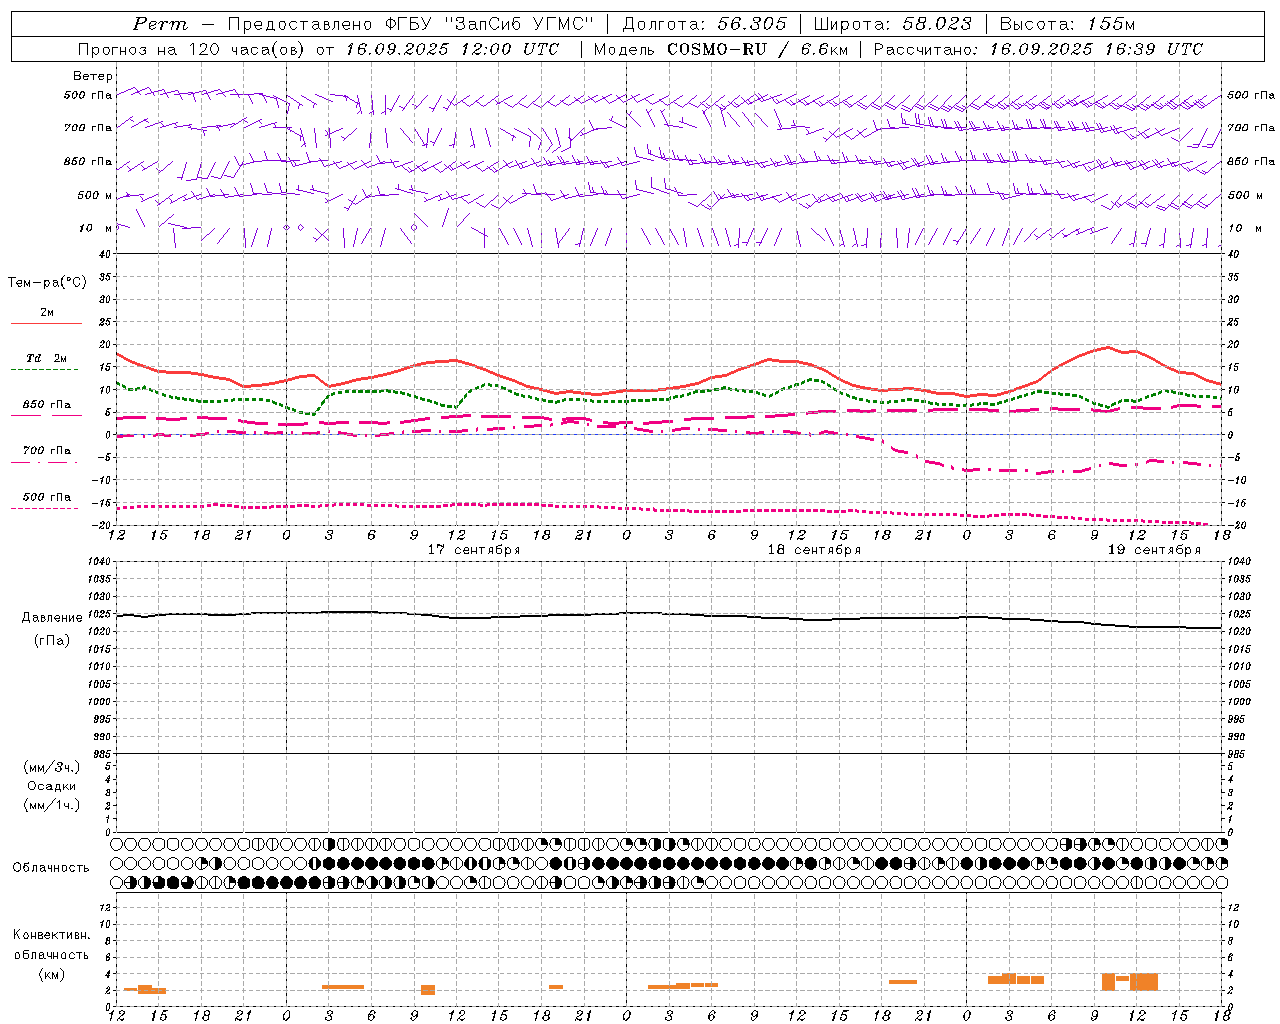Viewport: 1280px width, 1024px height.
Task: Click the "18 сентября" date label
Action: coord(814,550)
